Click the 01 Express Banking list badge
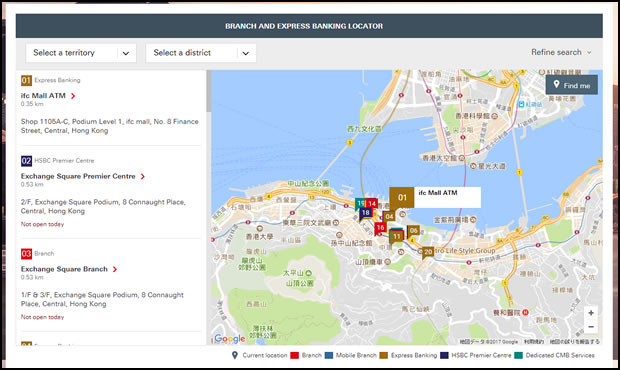 pos(26,81)
